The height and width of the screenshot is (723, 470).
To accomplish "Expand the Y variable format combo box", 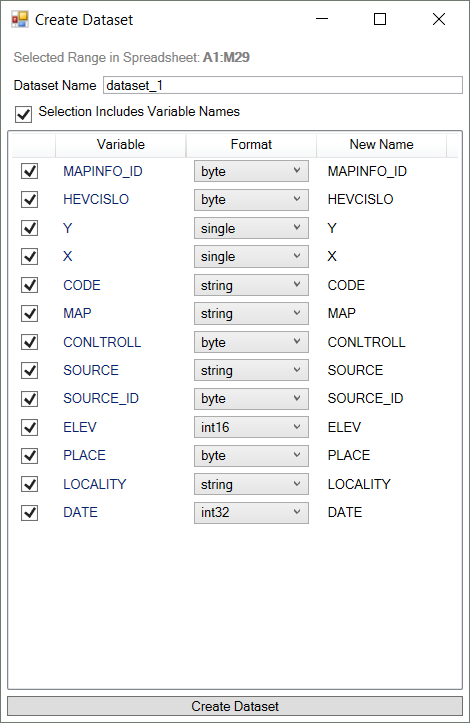I will click(251, 228).
